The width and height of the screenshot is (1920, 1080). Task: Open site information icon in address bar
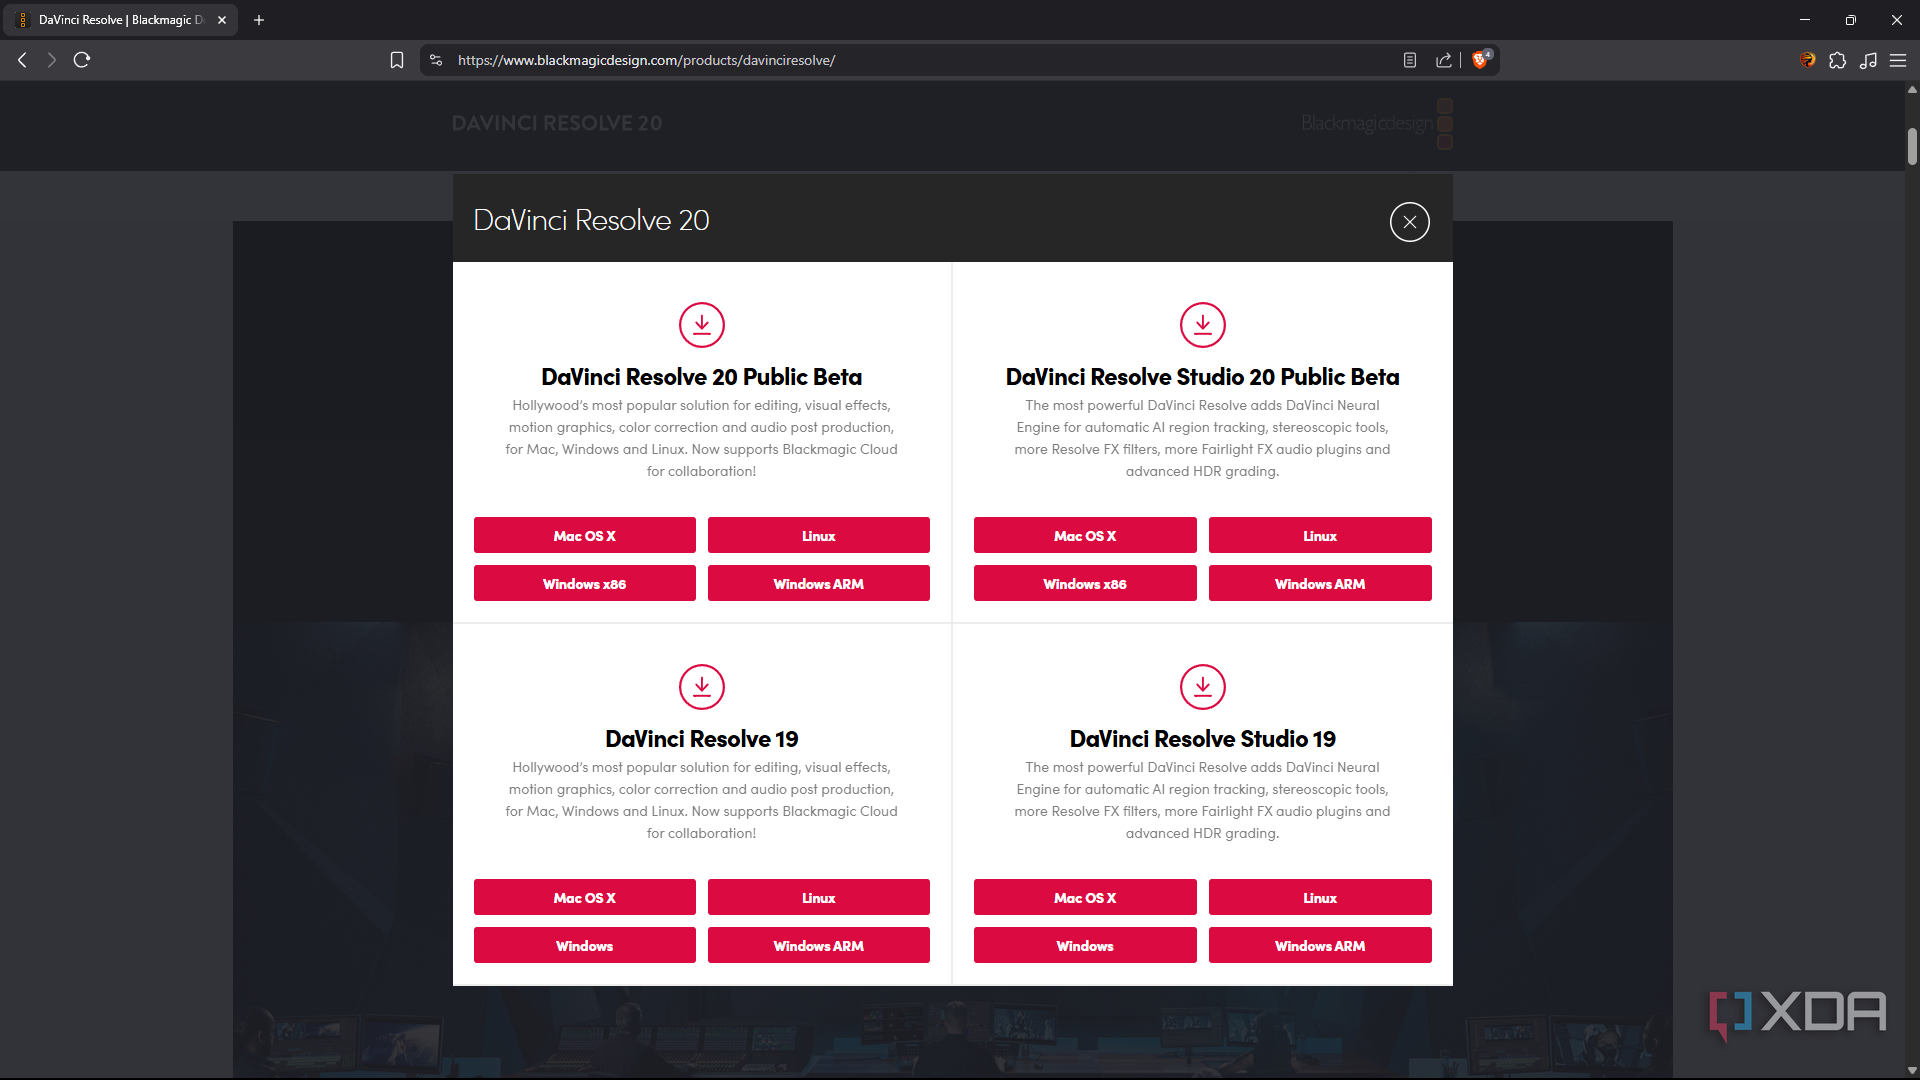tap(436, 60)
